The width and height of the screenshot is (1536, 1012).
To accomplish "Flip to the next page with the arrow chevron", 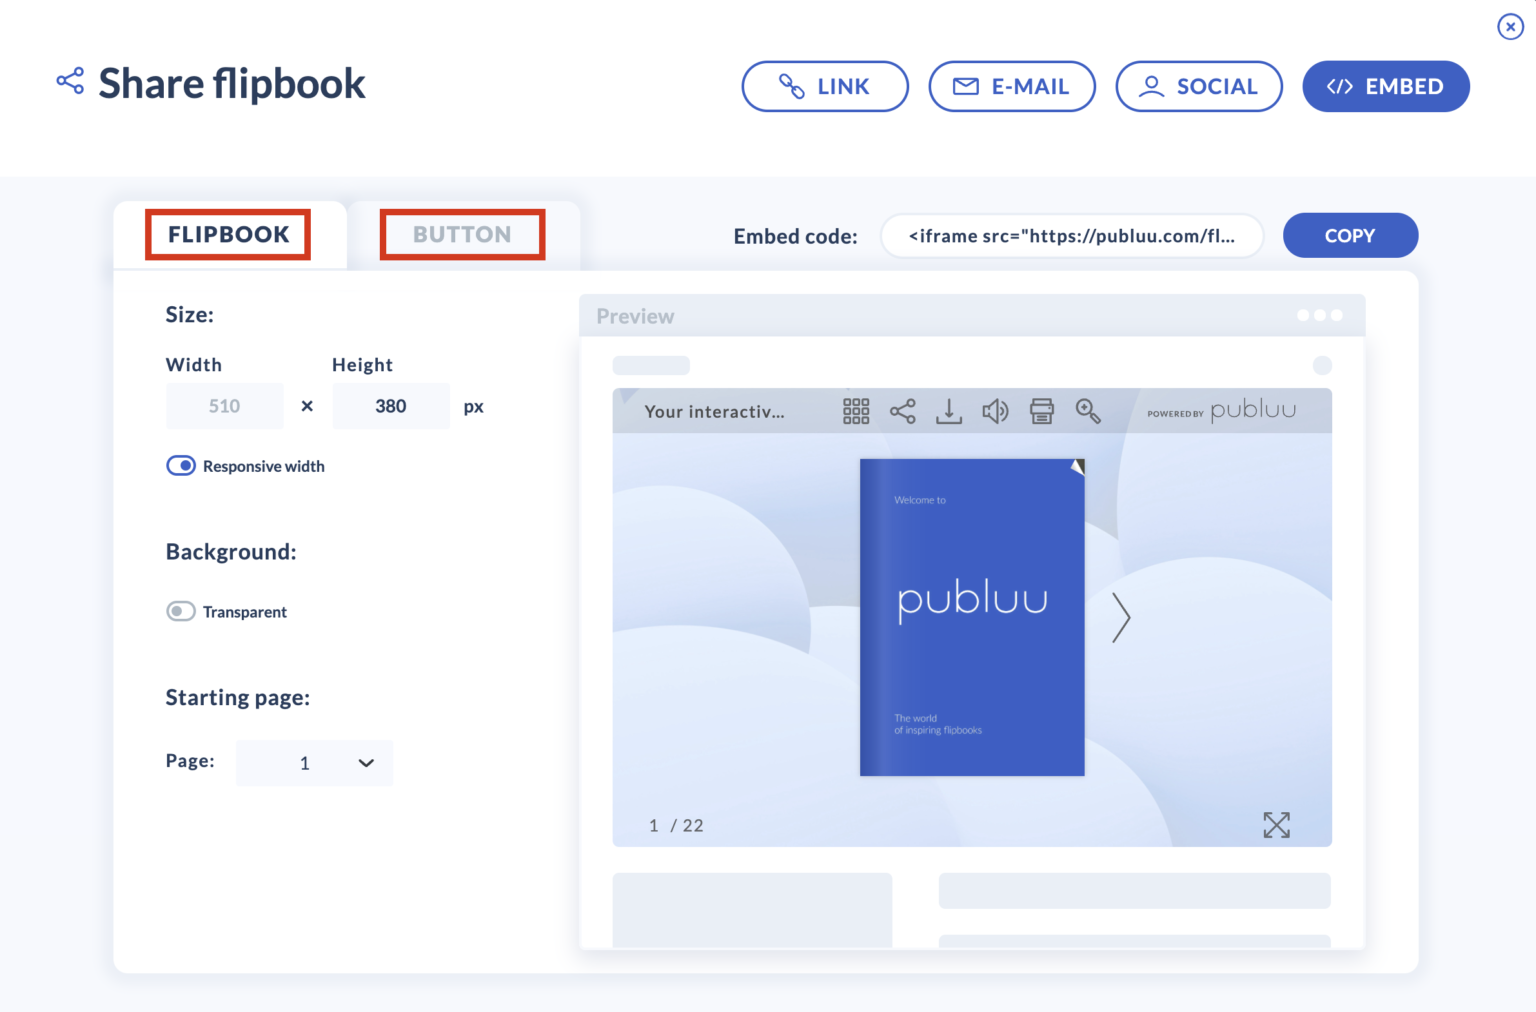I will pyautogui.click(x=1121, y=618).
